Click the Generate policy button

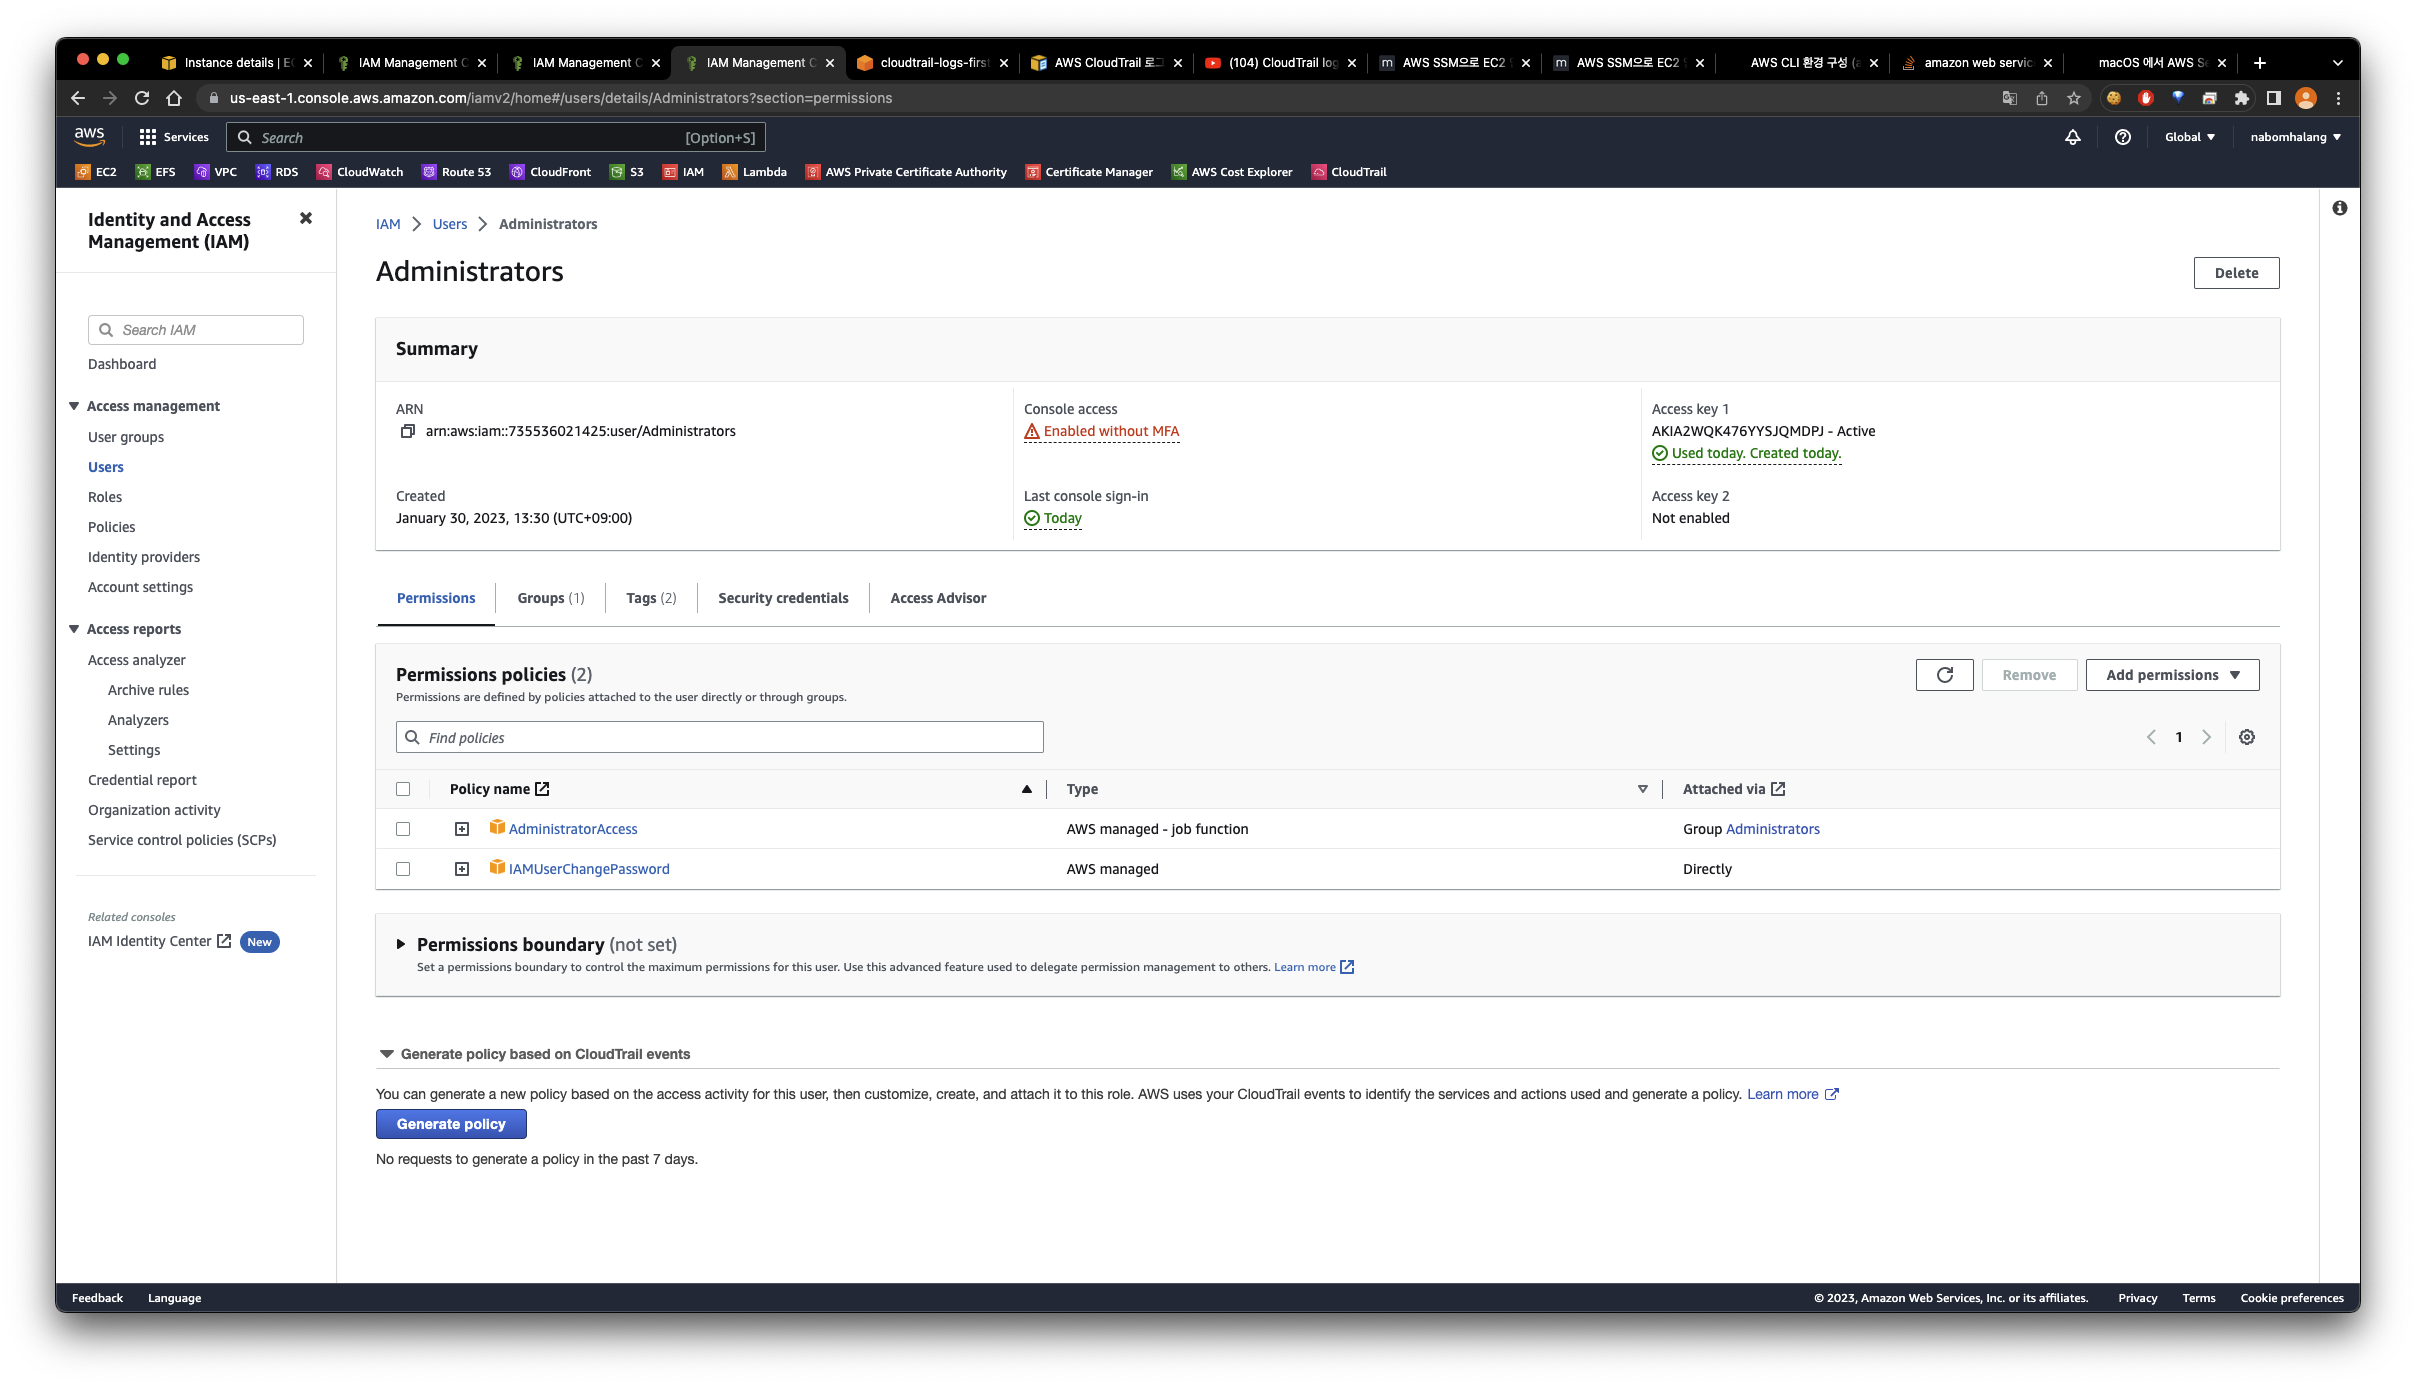451,1124
